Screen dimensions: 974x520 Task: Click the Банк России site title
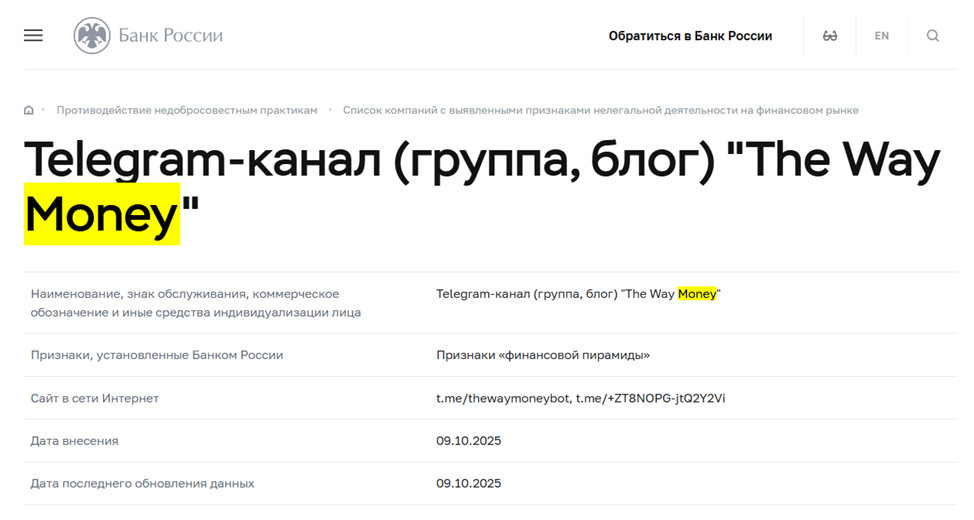pos(170,35)
